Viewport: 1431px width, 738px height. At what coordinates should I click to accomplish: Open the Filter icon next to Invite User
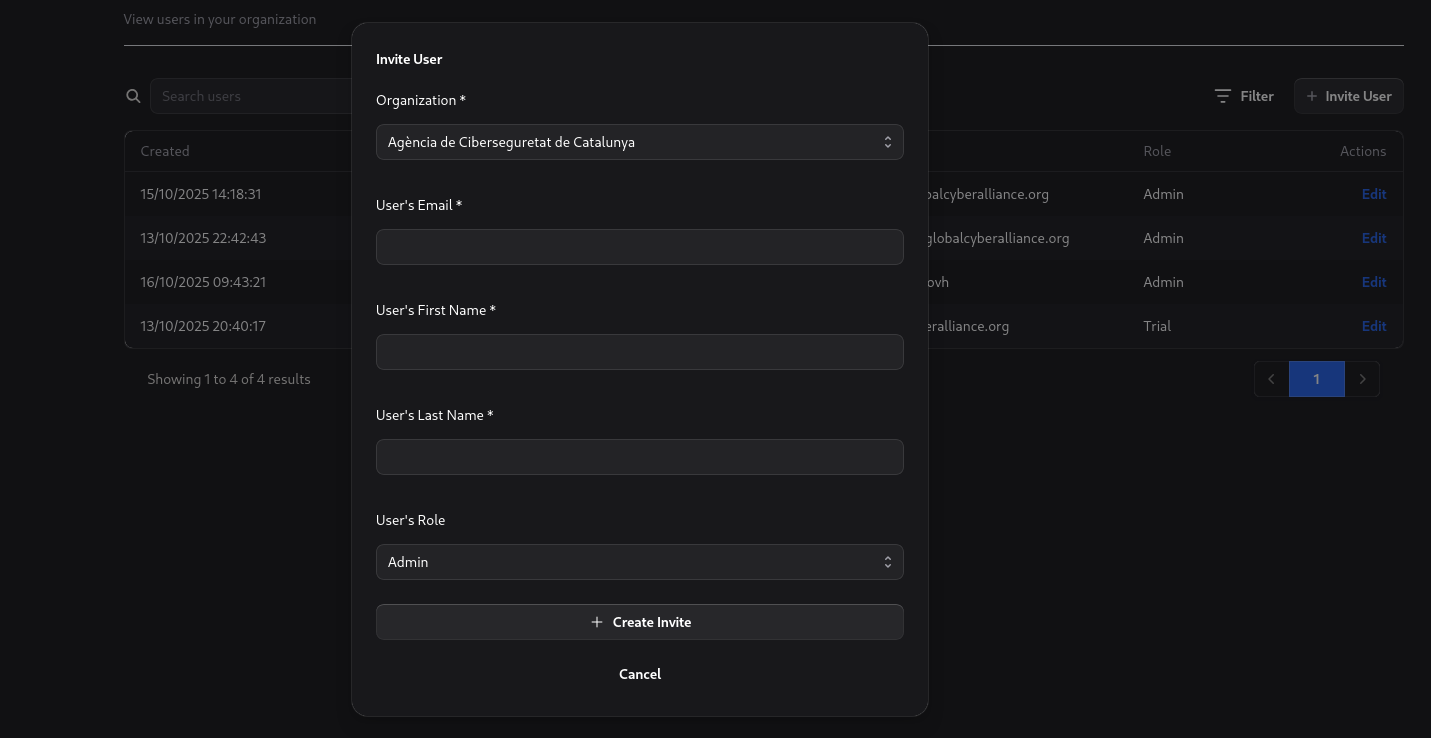click(1223, 95)
